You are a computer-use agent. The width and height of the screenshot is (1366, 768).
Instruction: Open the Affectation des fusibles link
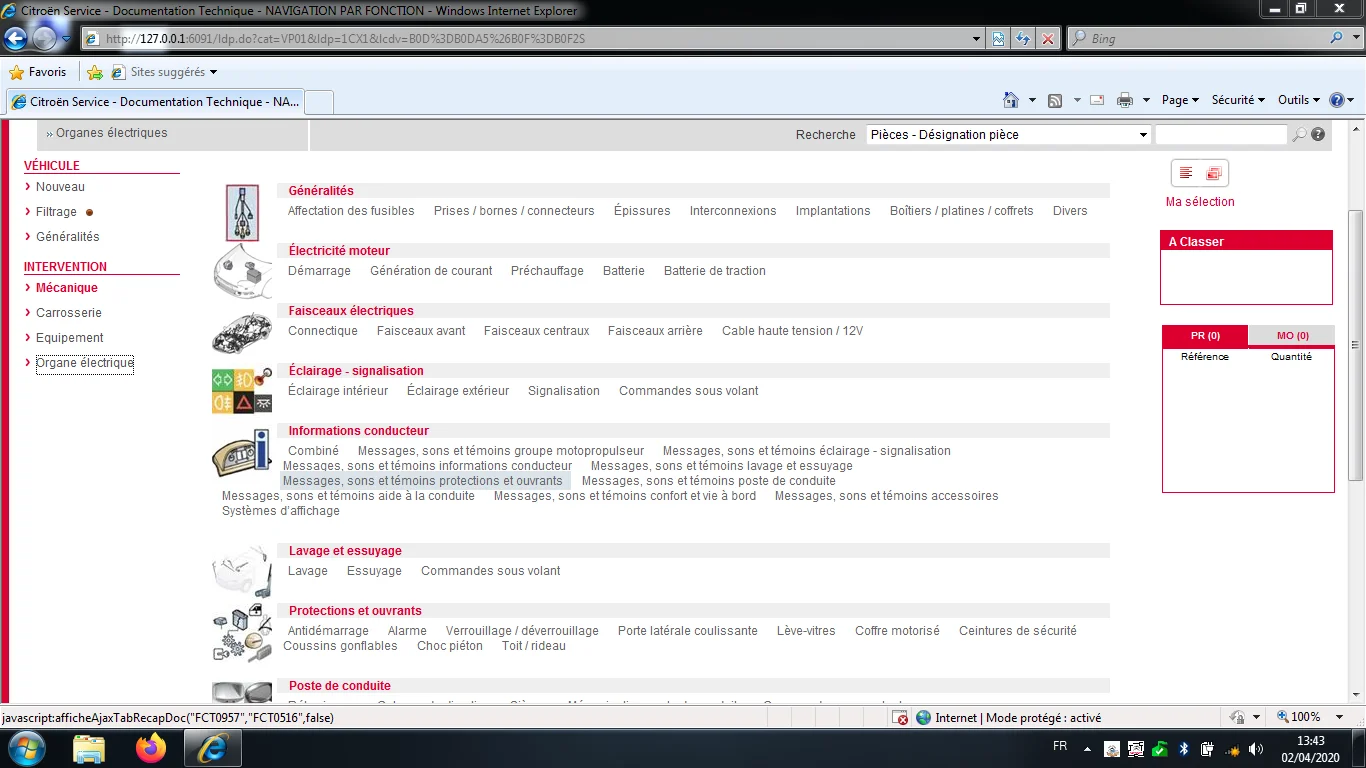click(x=351, y=211)
